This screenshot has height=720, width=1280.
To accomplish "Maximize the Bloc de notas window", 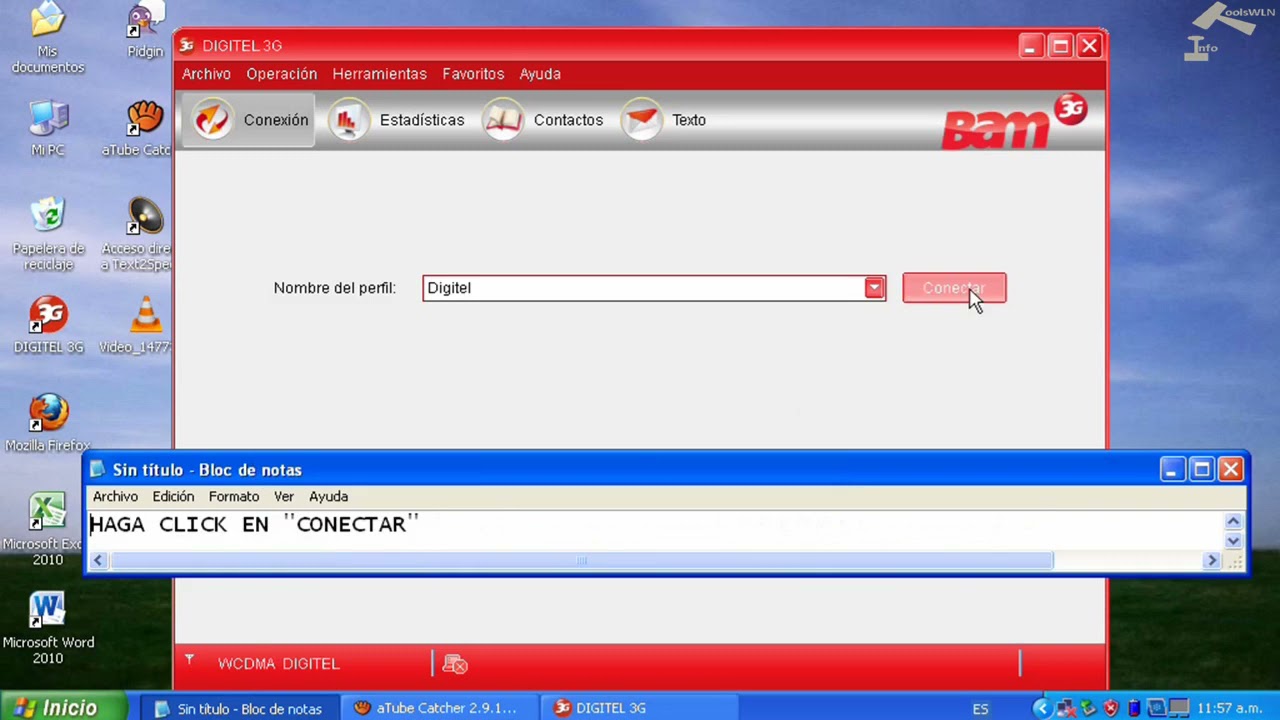I will (1201, 469).
